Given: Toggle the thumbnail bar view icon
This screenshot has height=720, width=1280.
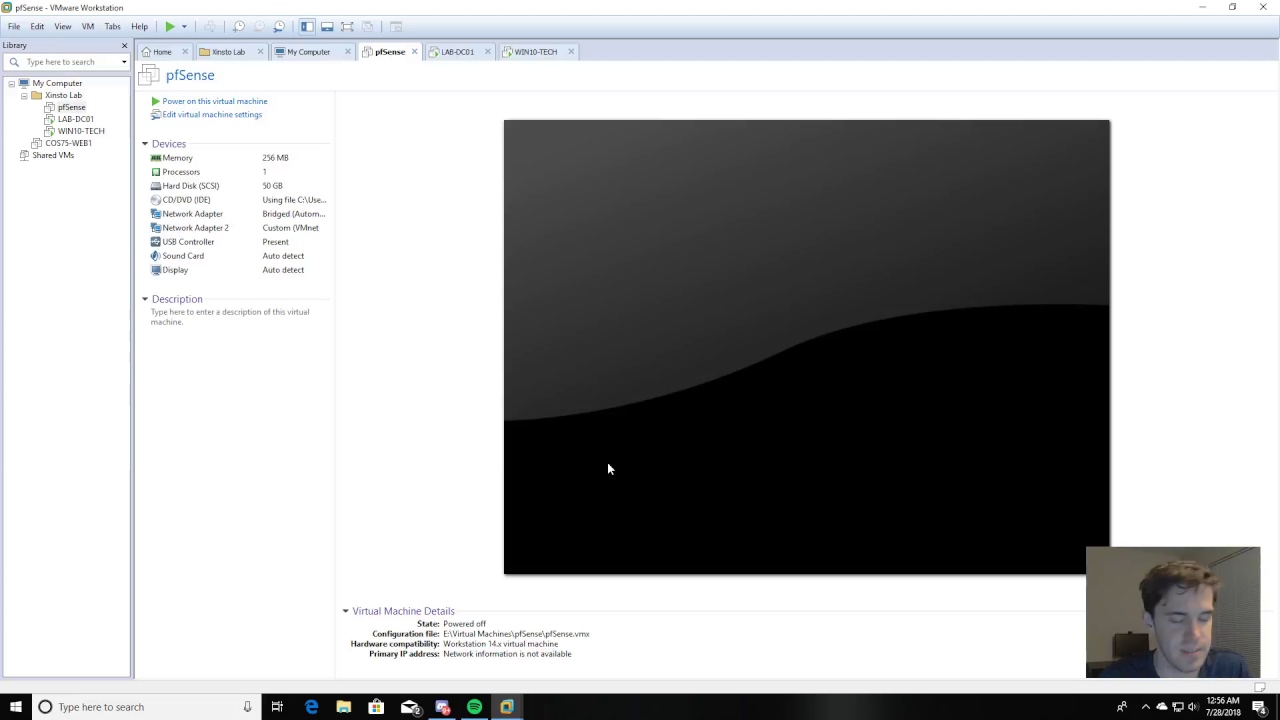Looking at the screenshot, I should tap(327, 27).
